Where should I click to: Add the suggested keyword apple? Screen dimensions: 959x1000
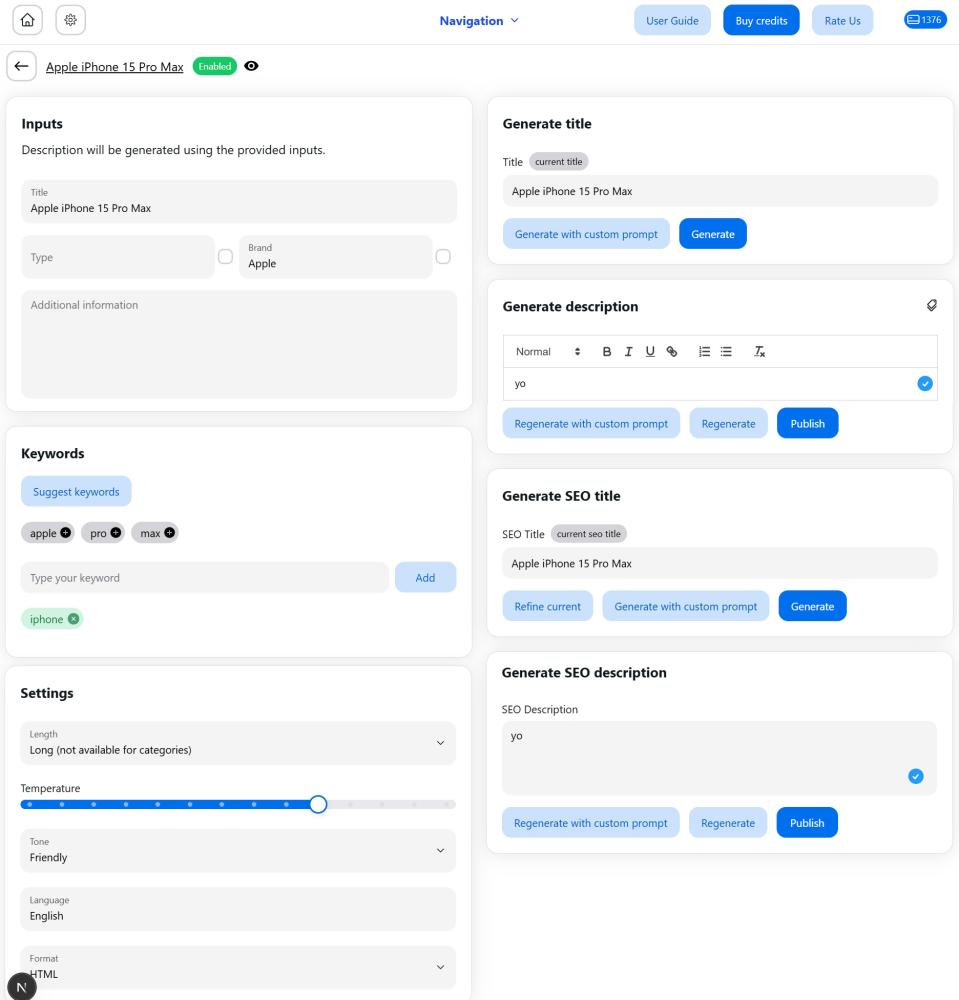(65, 533)
